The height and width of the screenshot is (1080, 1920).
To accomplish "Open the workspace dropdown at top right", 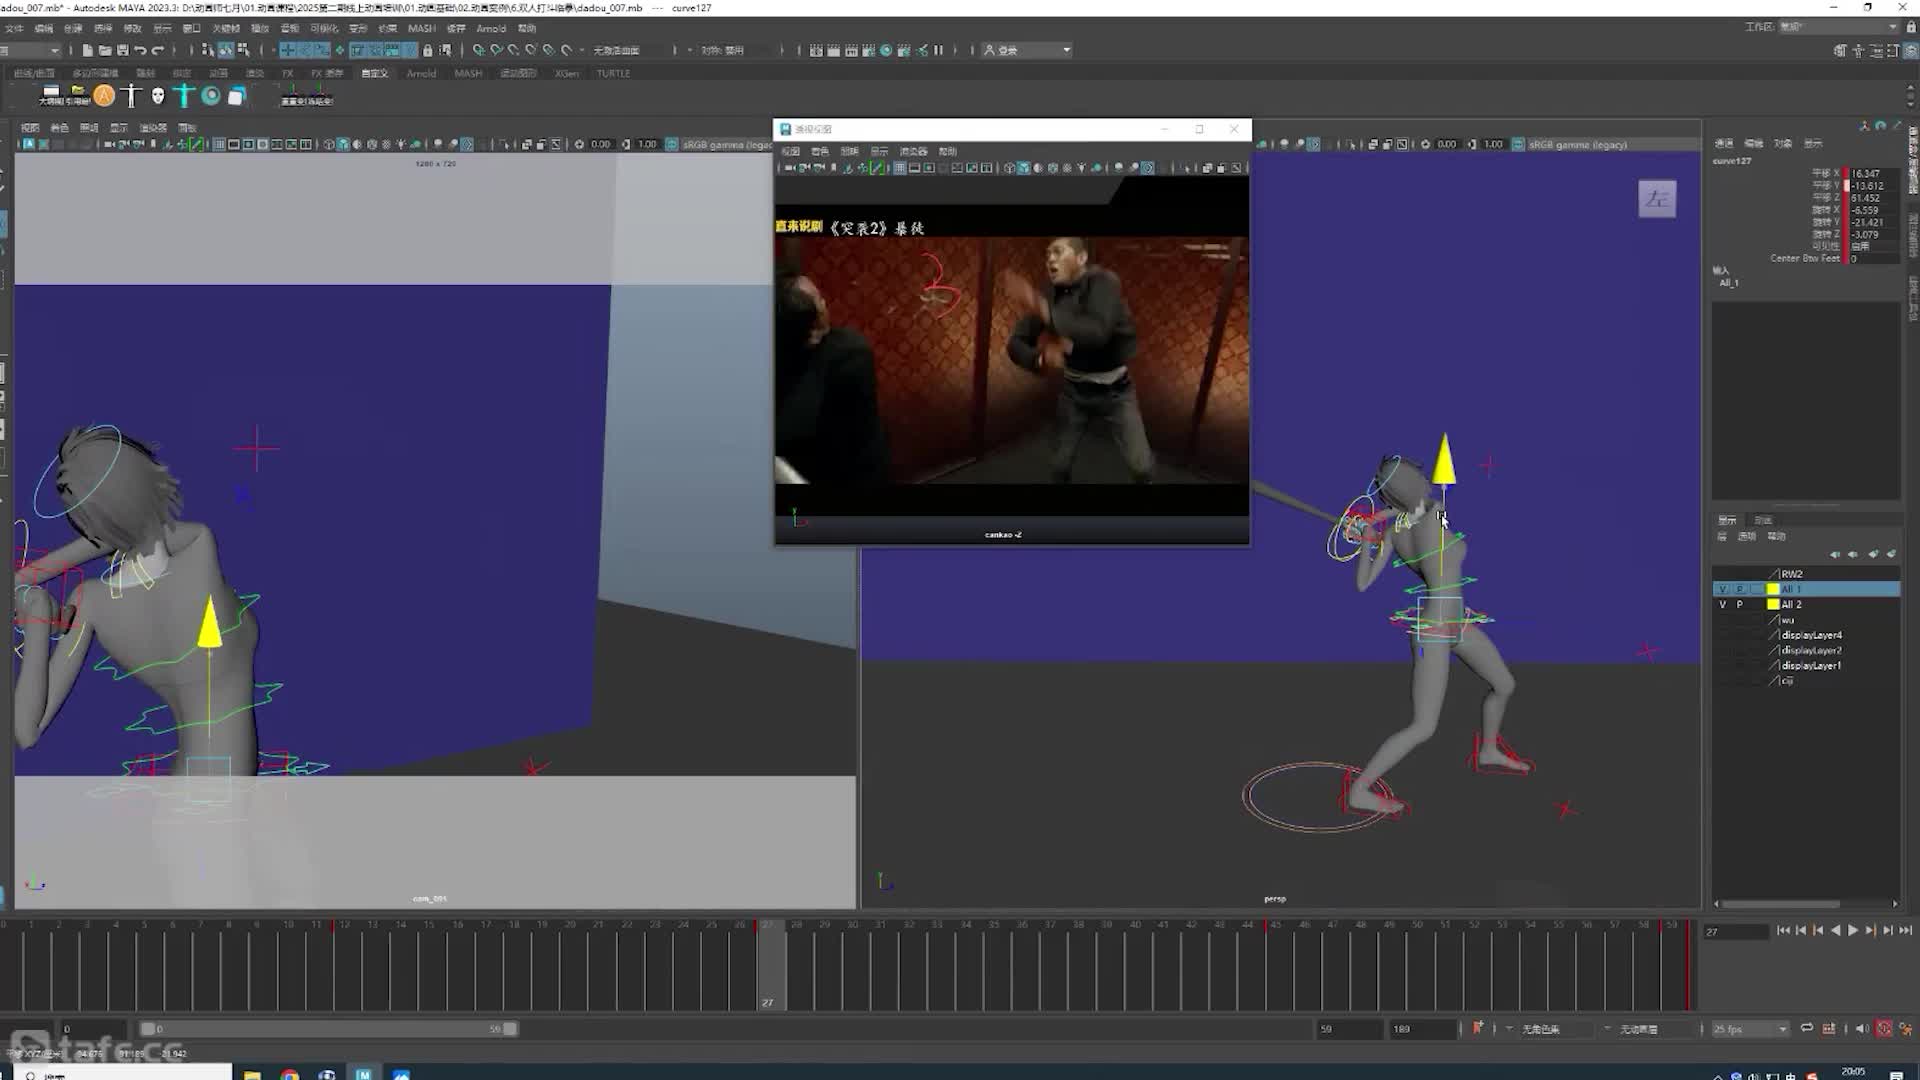I will 1838,27.
